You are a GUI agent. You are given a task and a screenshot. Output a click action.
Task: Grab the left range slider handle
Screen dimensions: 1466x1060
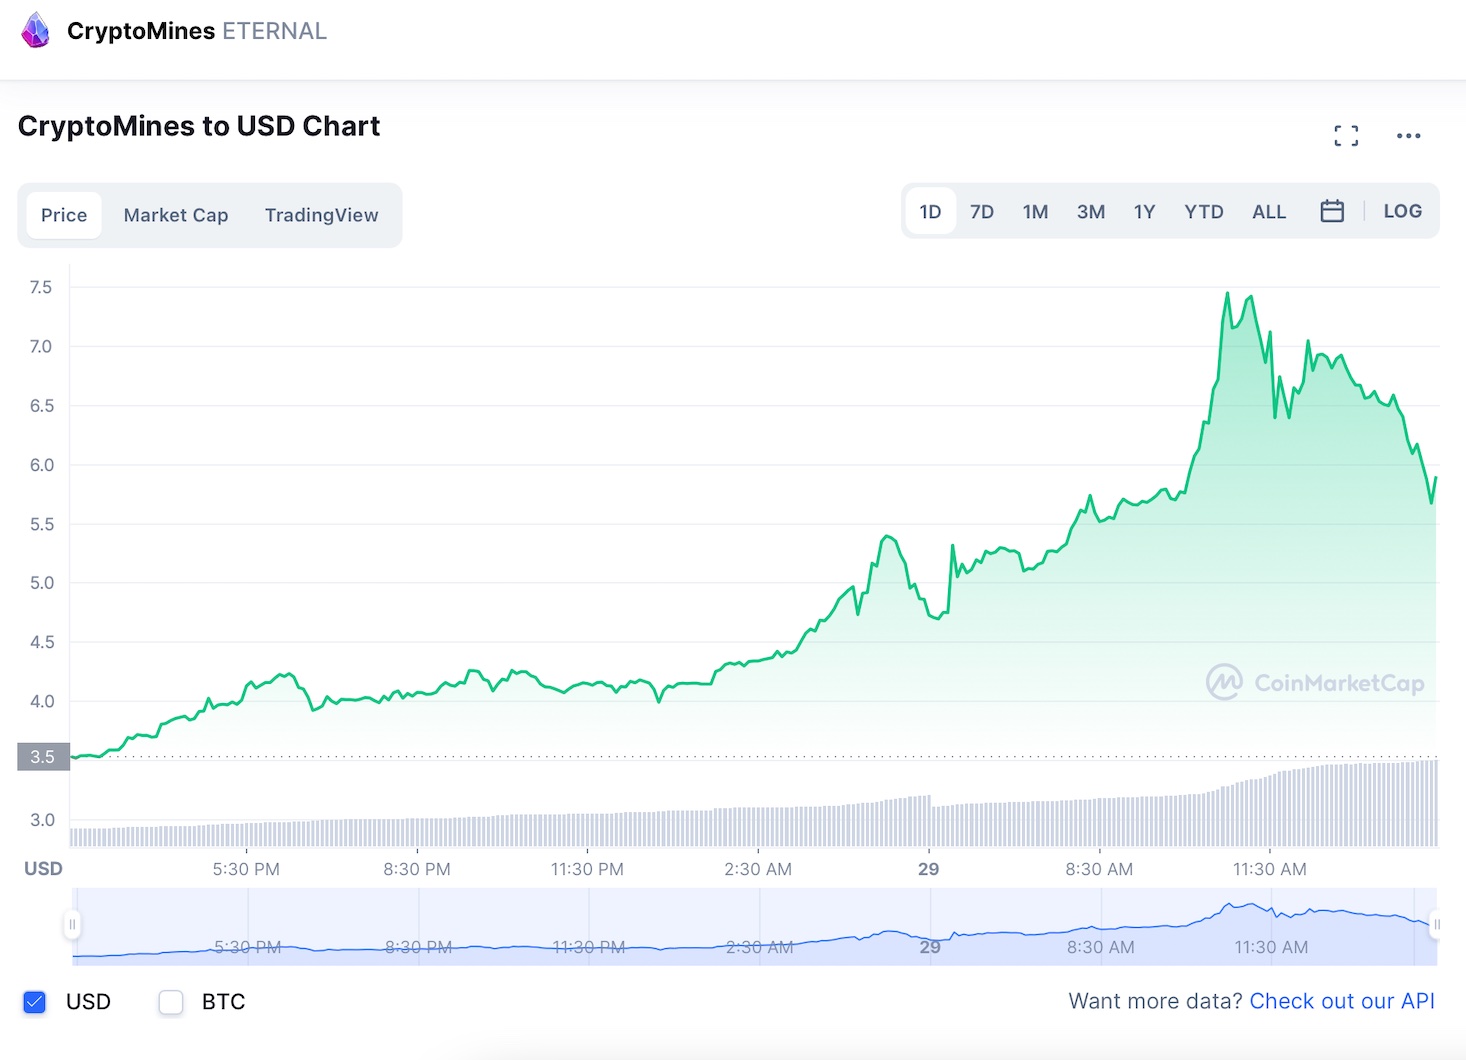72,925
